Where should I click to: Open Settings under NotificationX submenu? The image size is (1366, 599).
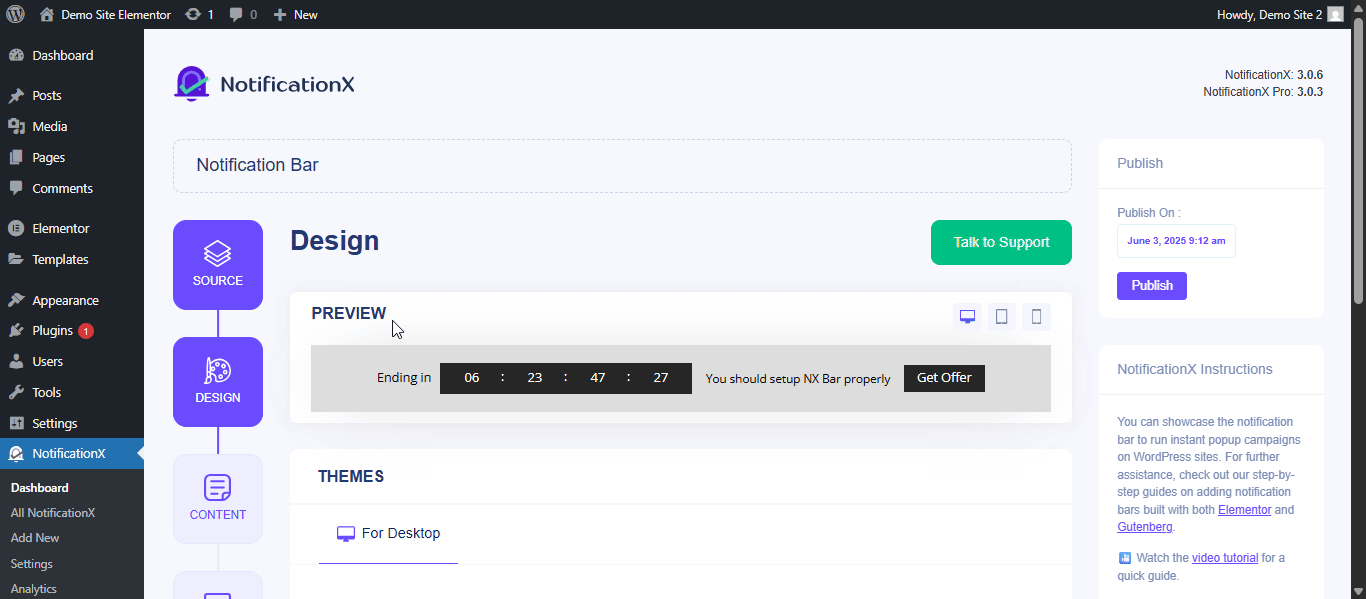click(32, 564)
